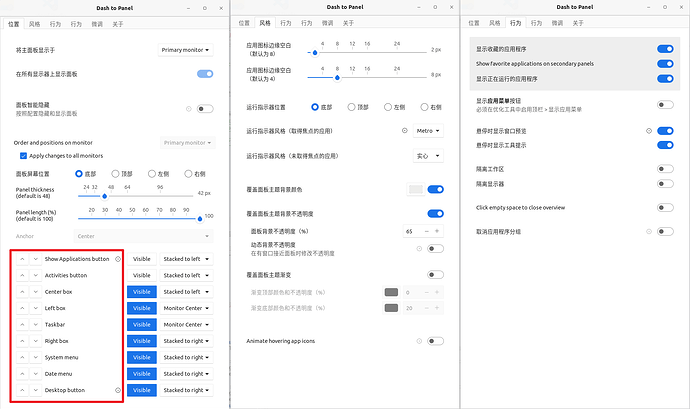Screen dimensions: 690x409
Task: Click the Panel length slider handle
Action: coord(200,218)
